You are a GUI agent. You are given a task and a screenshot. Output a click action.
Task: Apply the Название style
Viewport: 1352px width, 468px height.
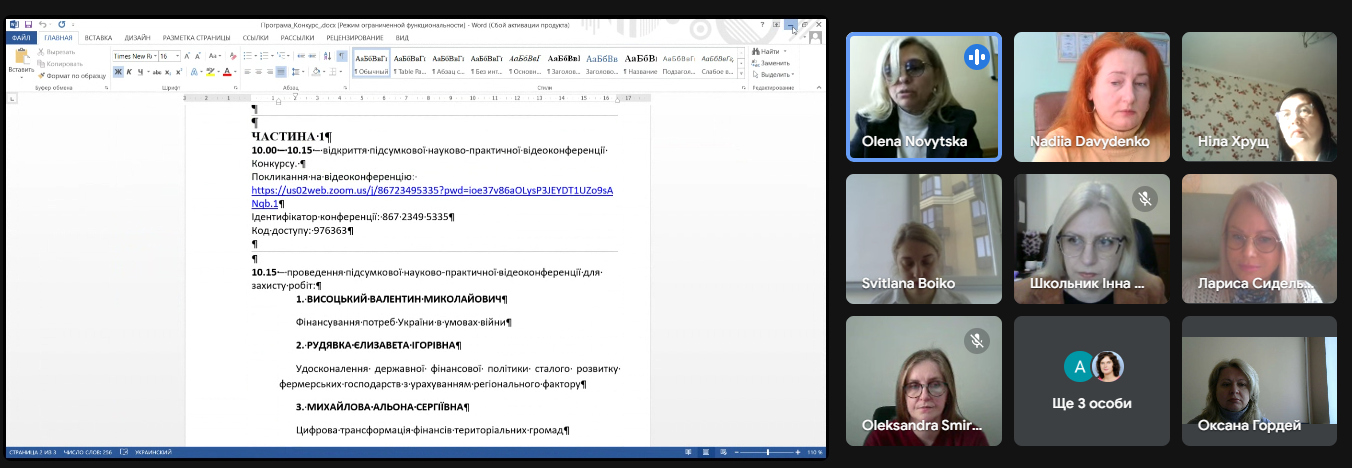[641, 64]
